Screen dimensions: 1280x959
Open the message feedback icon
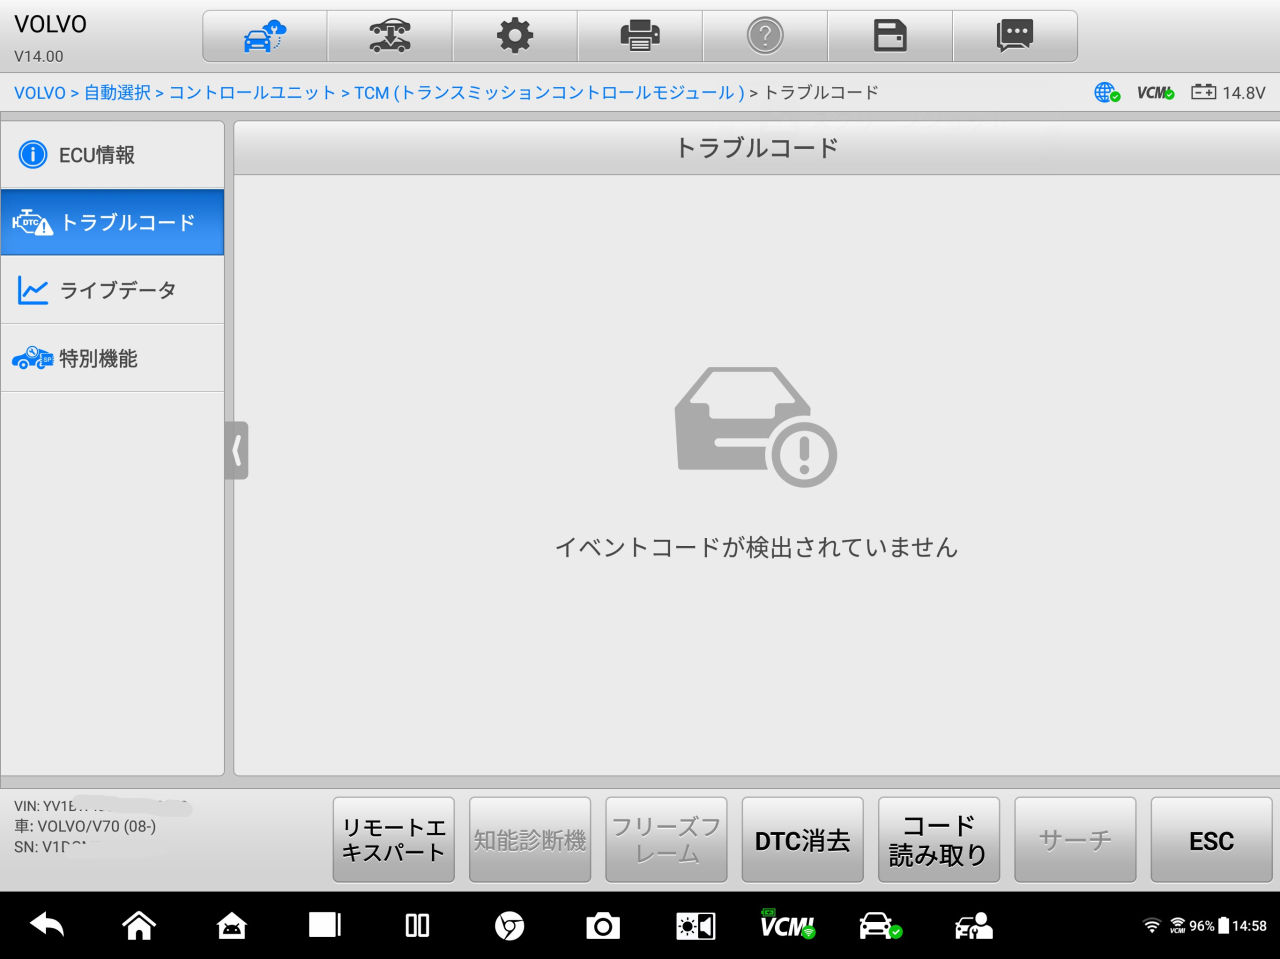1015,37
